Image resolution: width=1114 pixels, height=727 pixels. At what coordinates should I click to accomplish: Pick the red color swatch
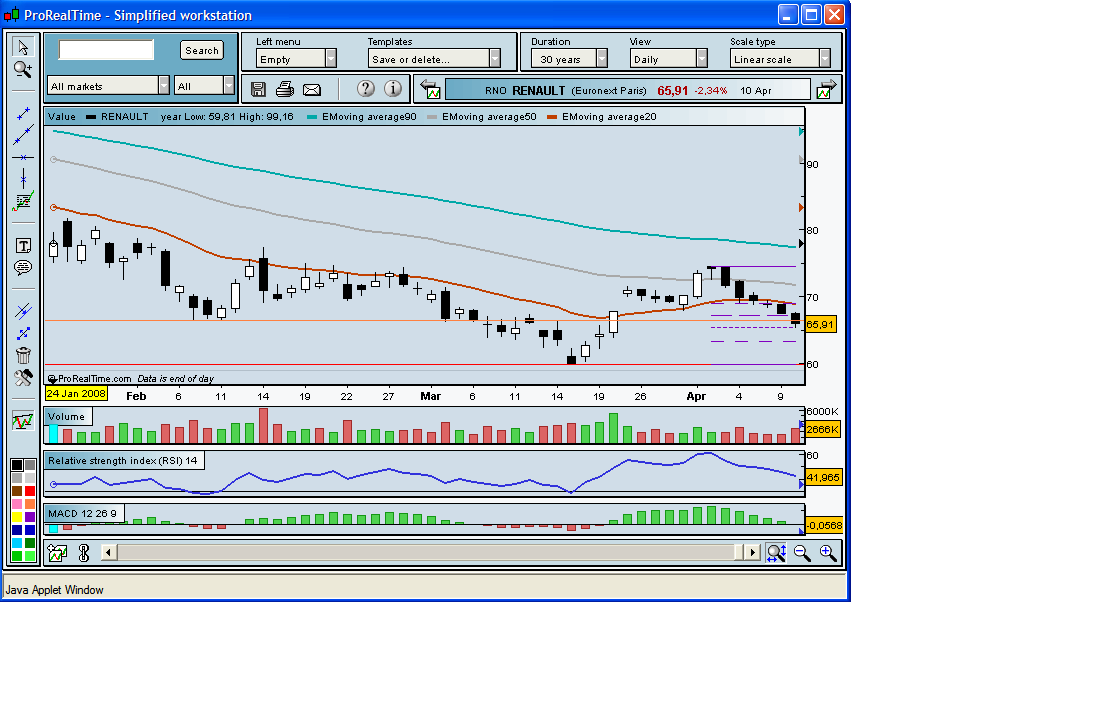pyautogui.click(x=30, y=491)
